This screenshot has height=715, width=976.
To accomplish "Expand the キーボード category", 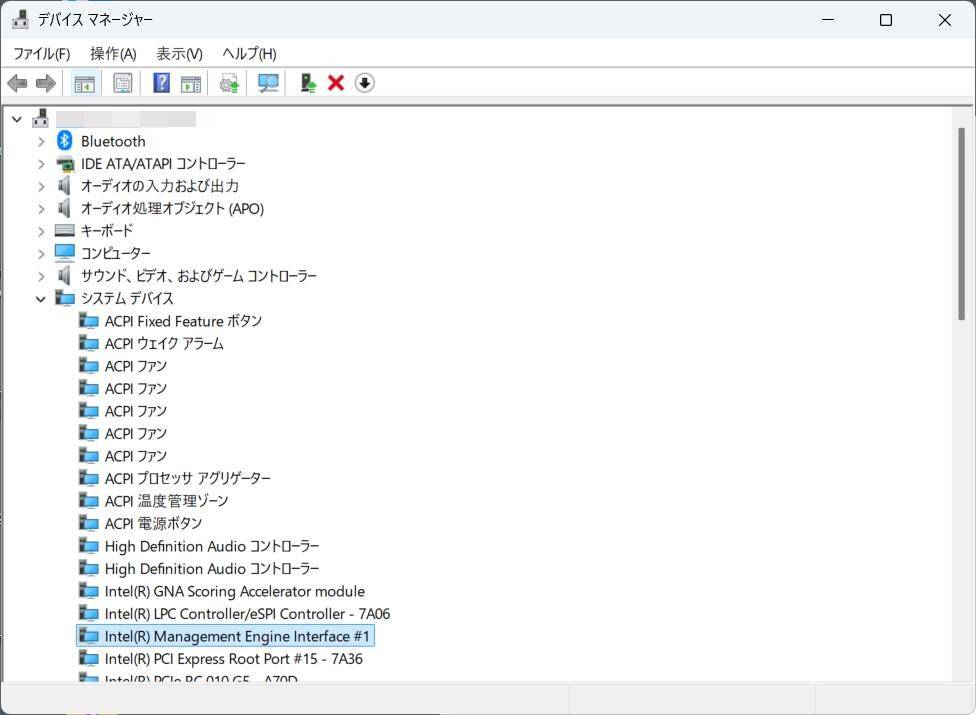I will pyautogui.click(x=41, y=231).
